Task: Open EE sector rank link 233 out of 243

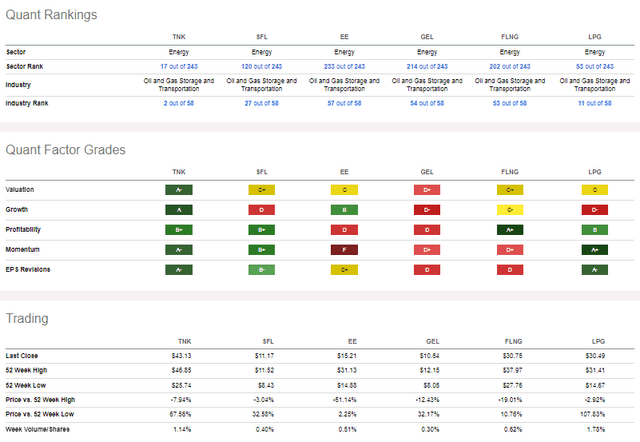Action: [x=344, y=67]
